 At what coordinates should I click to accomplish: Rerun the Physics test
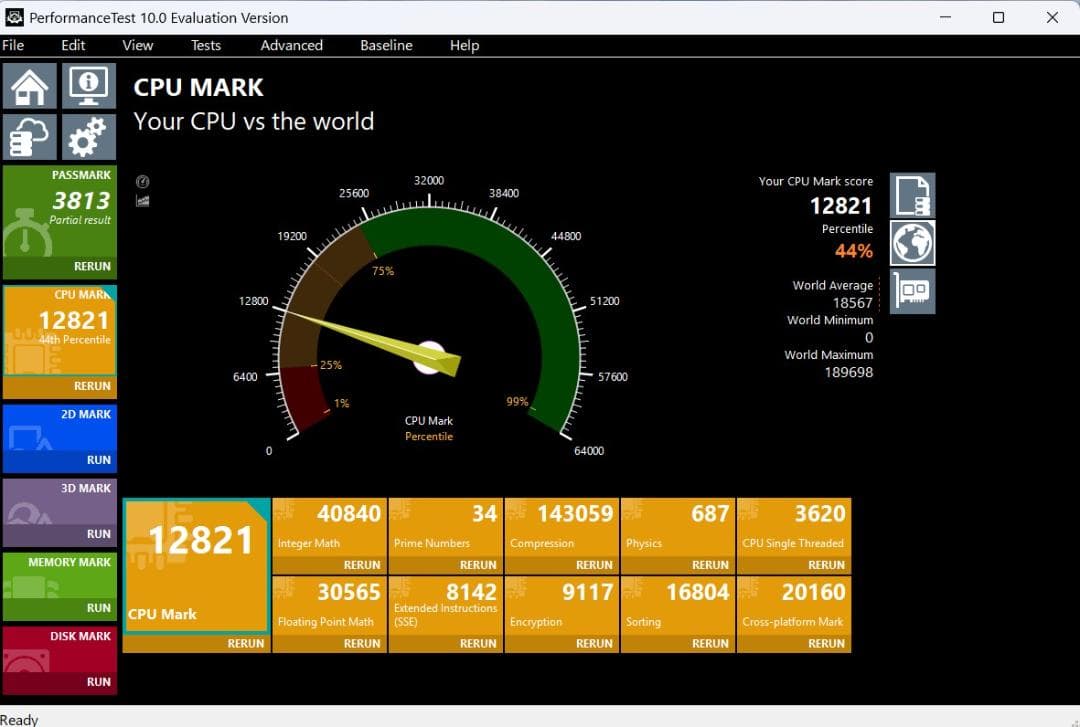click(710, 564)
